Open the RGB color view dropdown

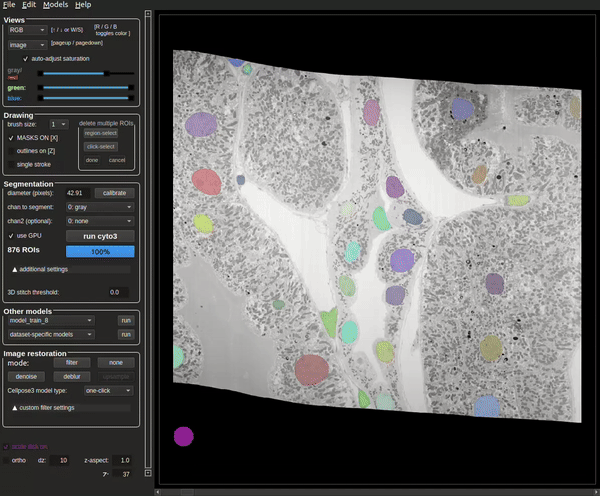pos(26,30)
